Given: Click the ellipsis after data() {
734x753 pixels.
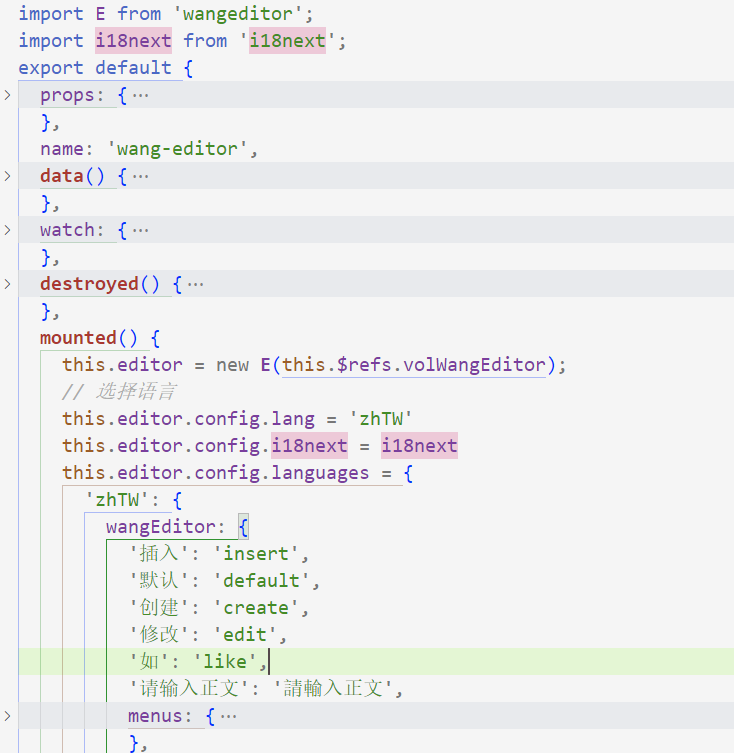Looking at the screenshot, I should (140, 177).
